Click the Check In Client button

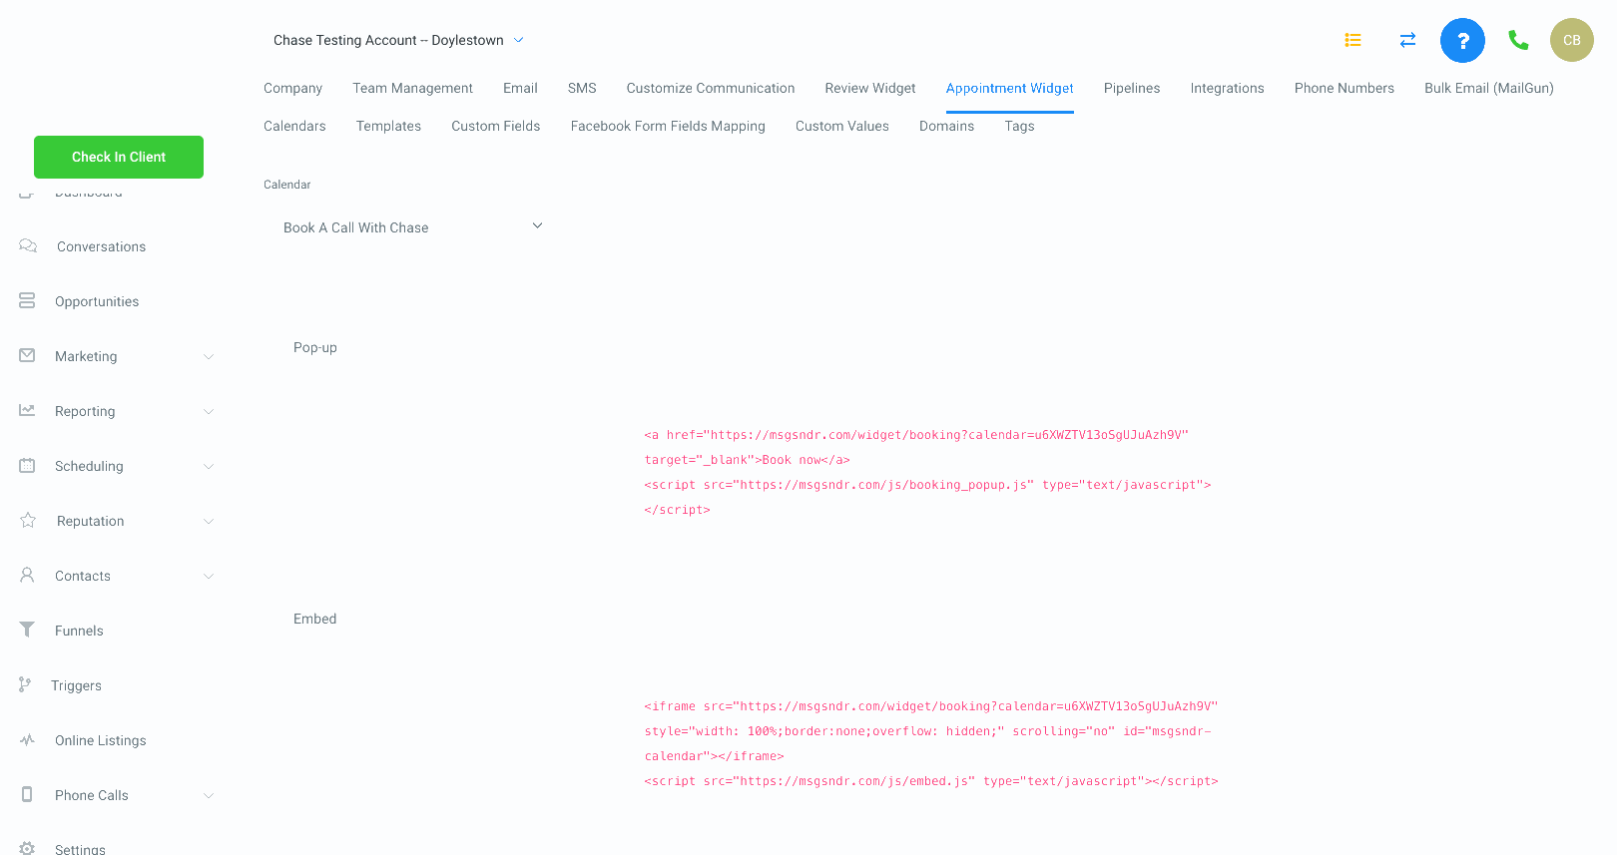119,157
